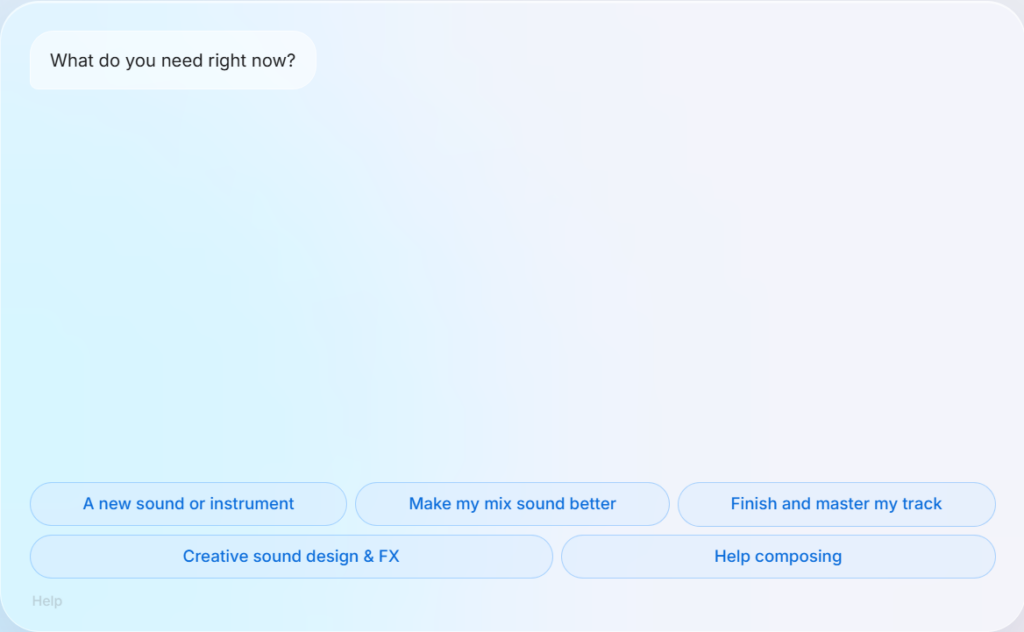
Task: Ask to make the mix sound better
Action: point(512,504)
